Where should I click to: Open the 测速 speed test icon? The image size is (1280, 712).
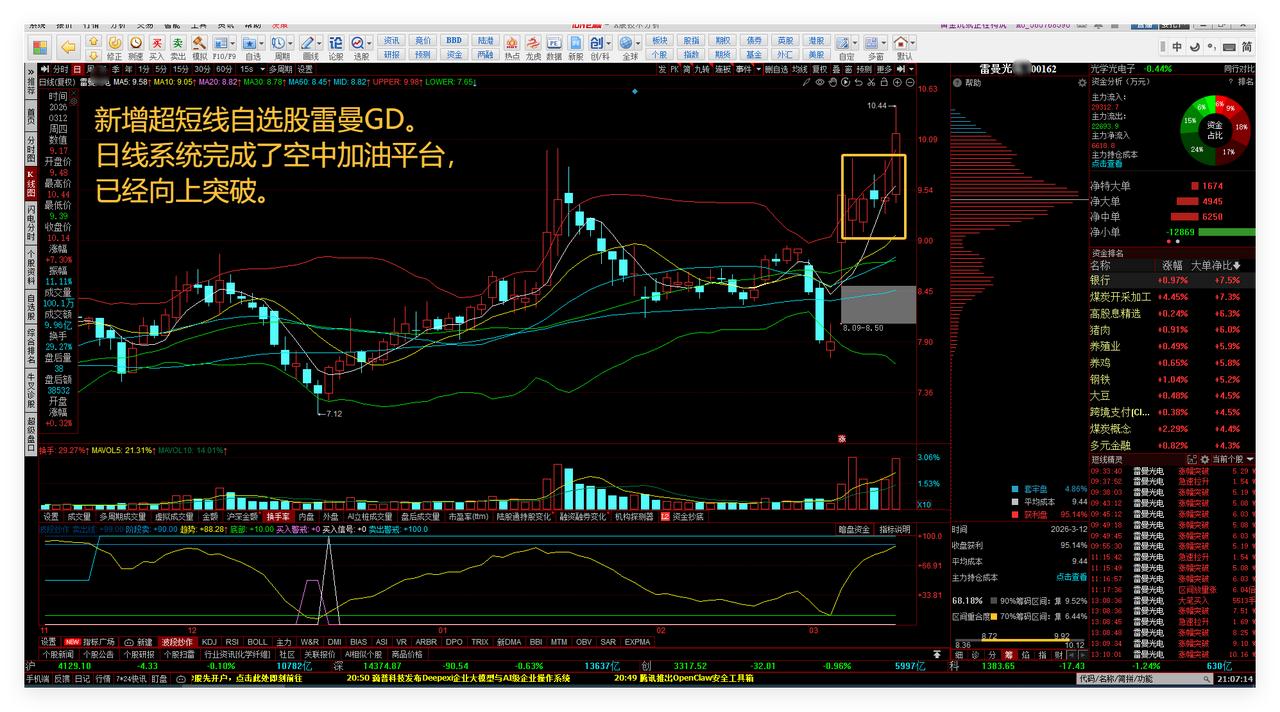(x=135, y=44)
